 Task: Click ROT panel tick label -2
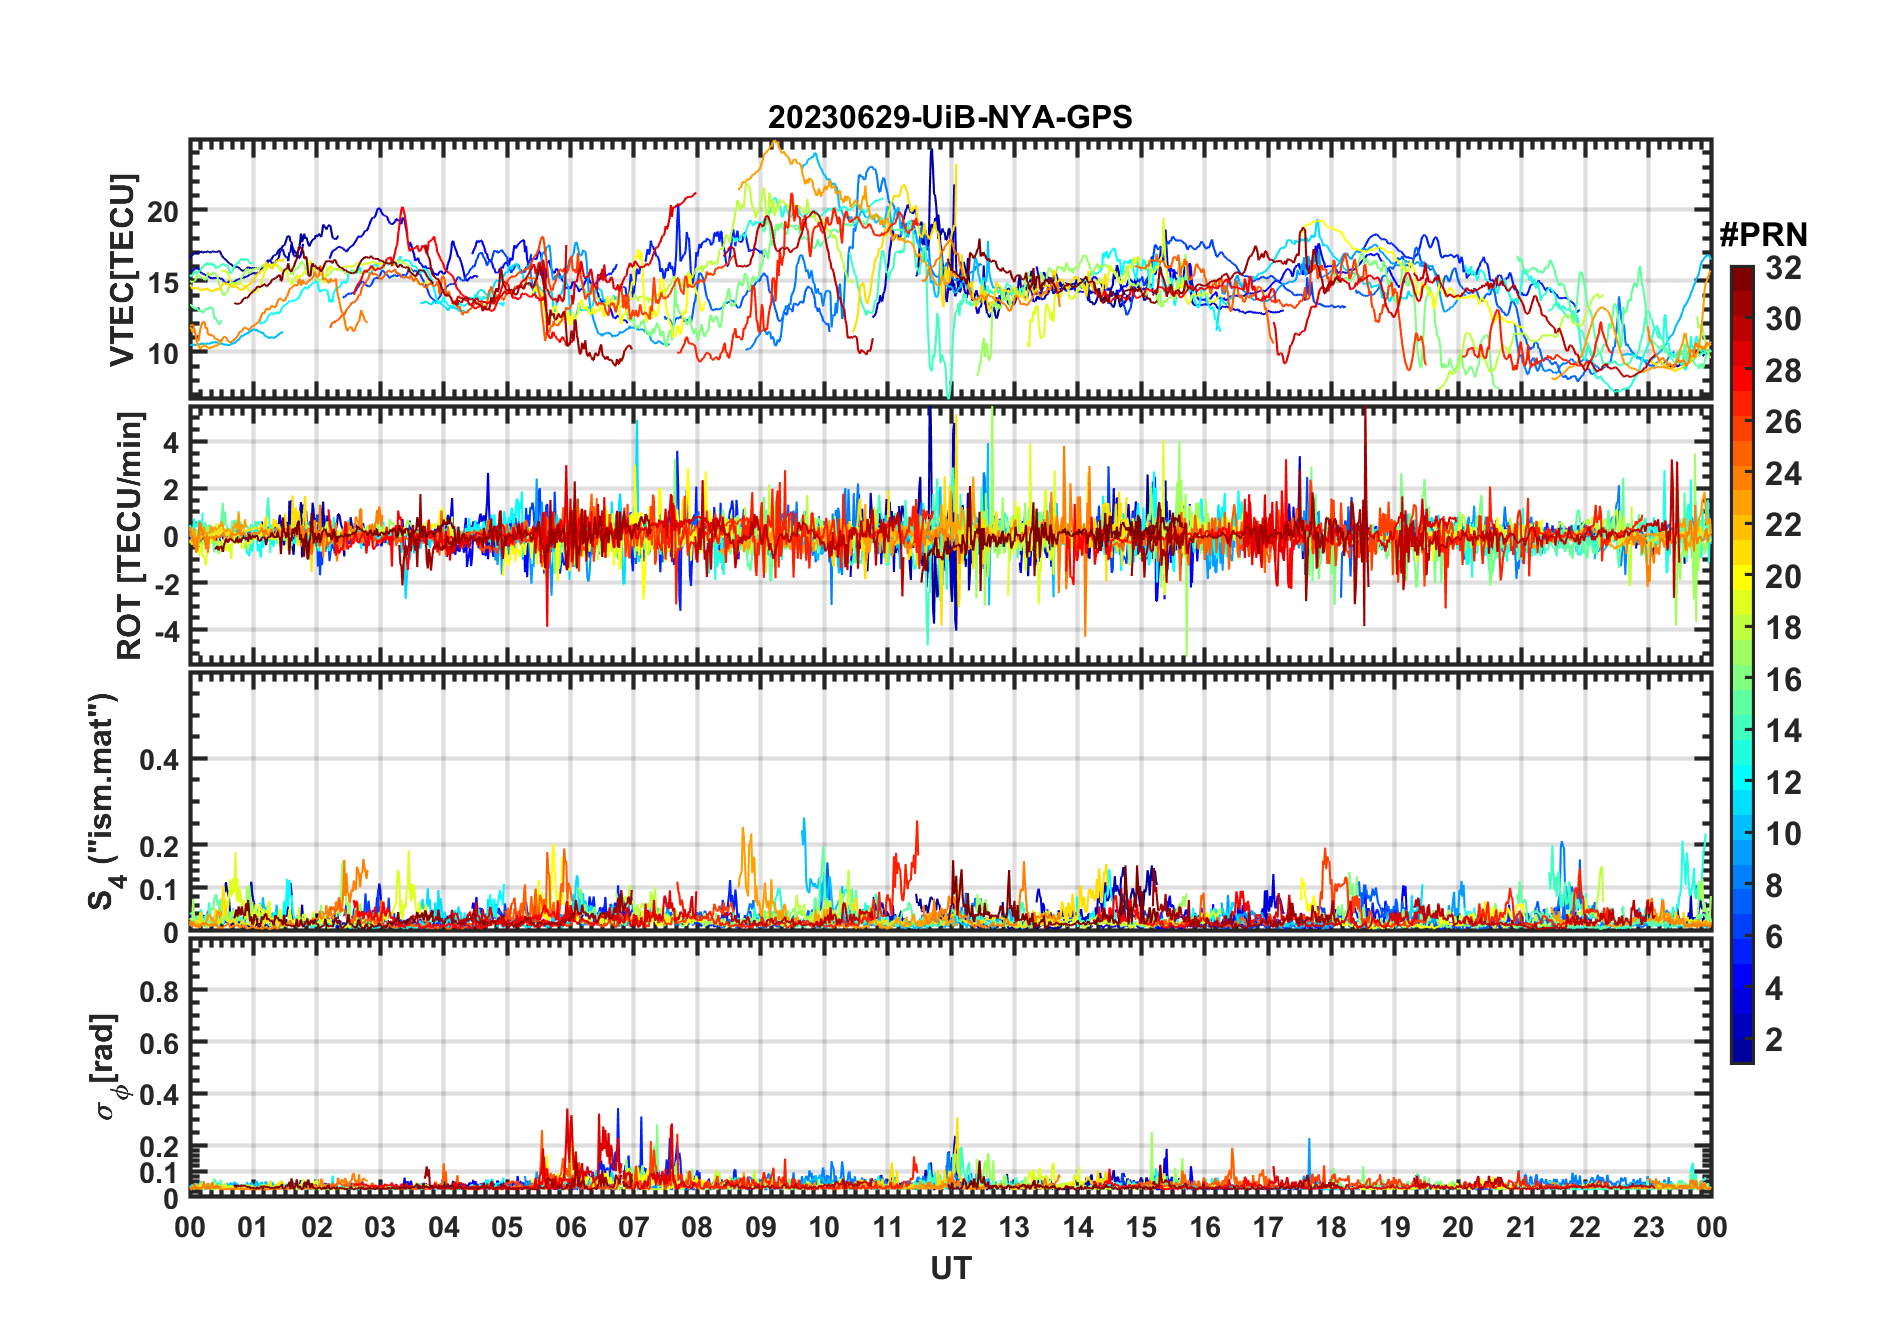(165, 584)
